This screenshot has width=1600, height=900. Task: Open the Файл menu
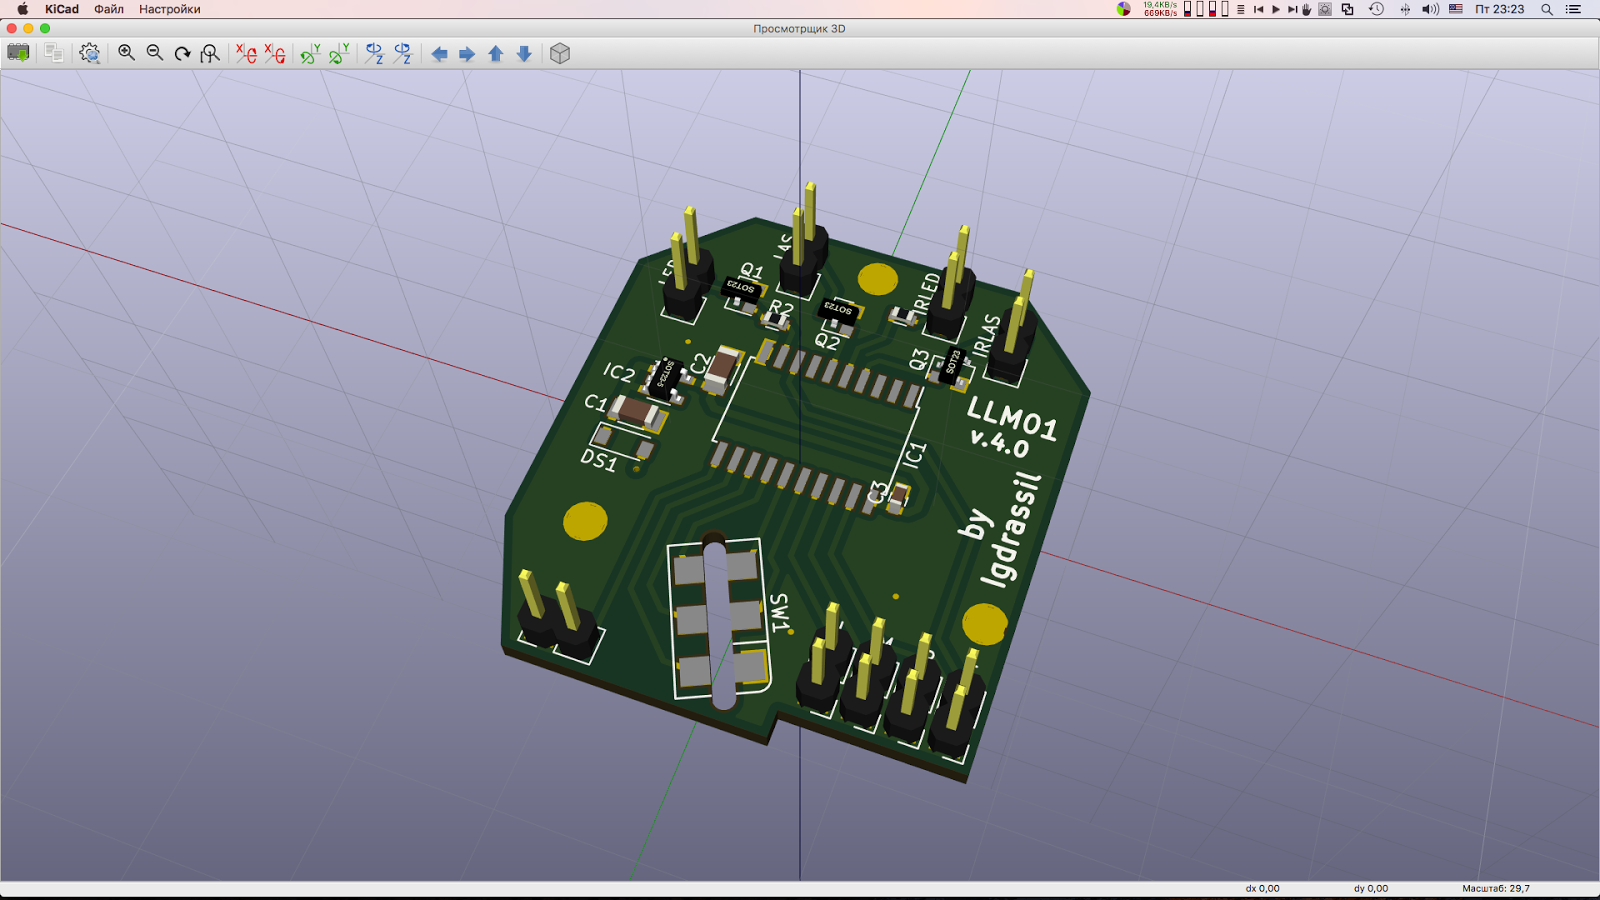pyautogui.click(x=109, y=9)
